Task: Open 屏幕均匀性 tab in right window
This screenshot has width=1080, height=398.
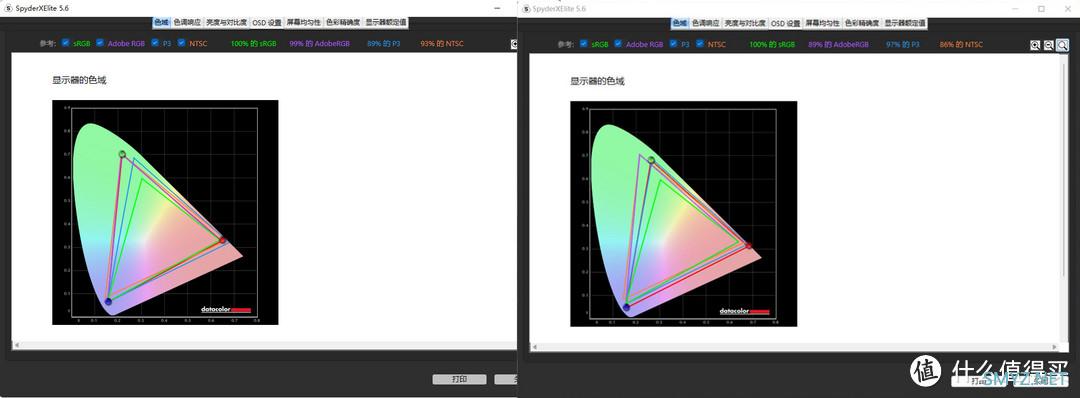Action: click(x=823, y=23)
